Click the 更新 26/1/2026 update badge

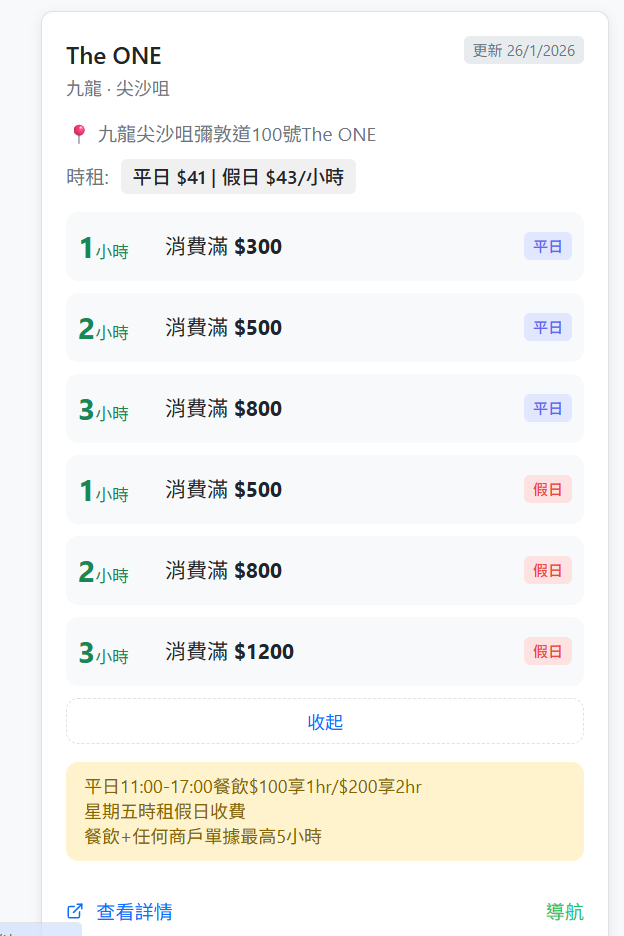(523, 51)
